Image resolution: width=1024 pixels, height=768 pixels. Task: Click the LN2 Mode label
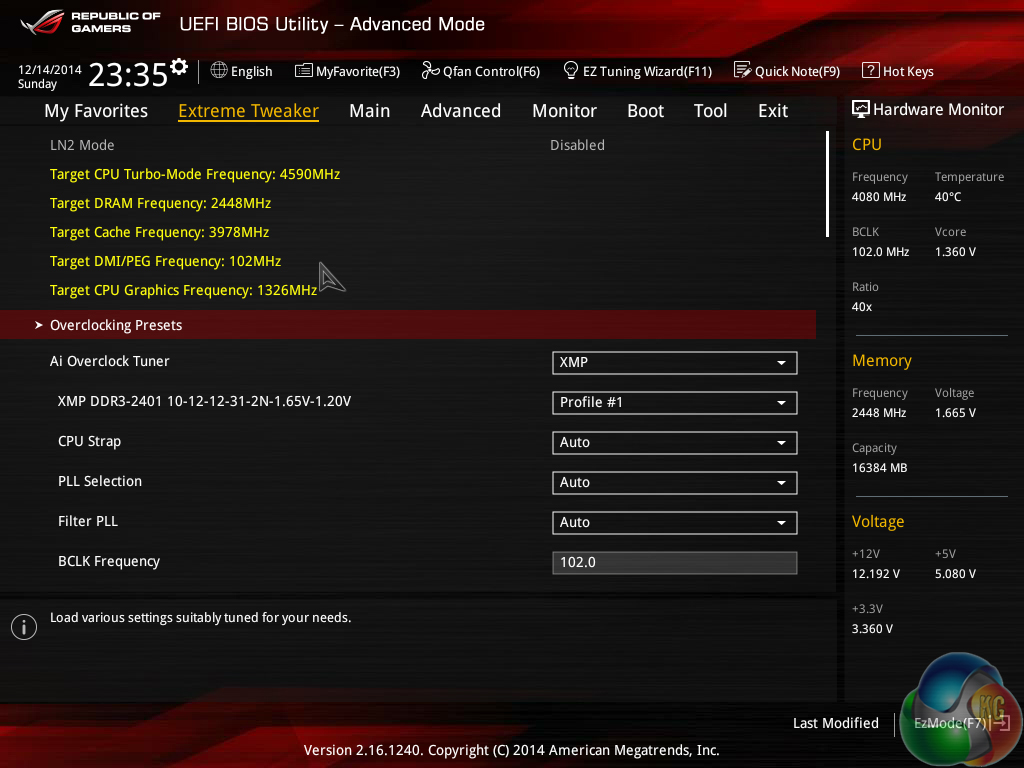pyautogui.click(x=82, y=145)
